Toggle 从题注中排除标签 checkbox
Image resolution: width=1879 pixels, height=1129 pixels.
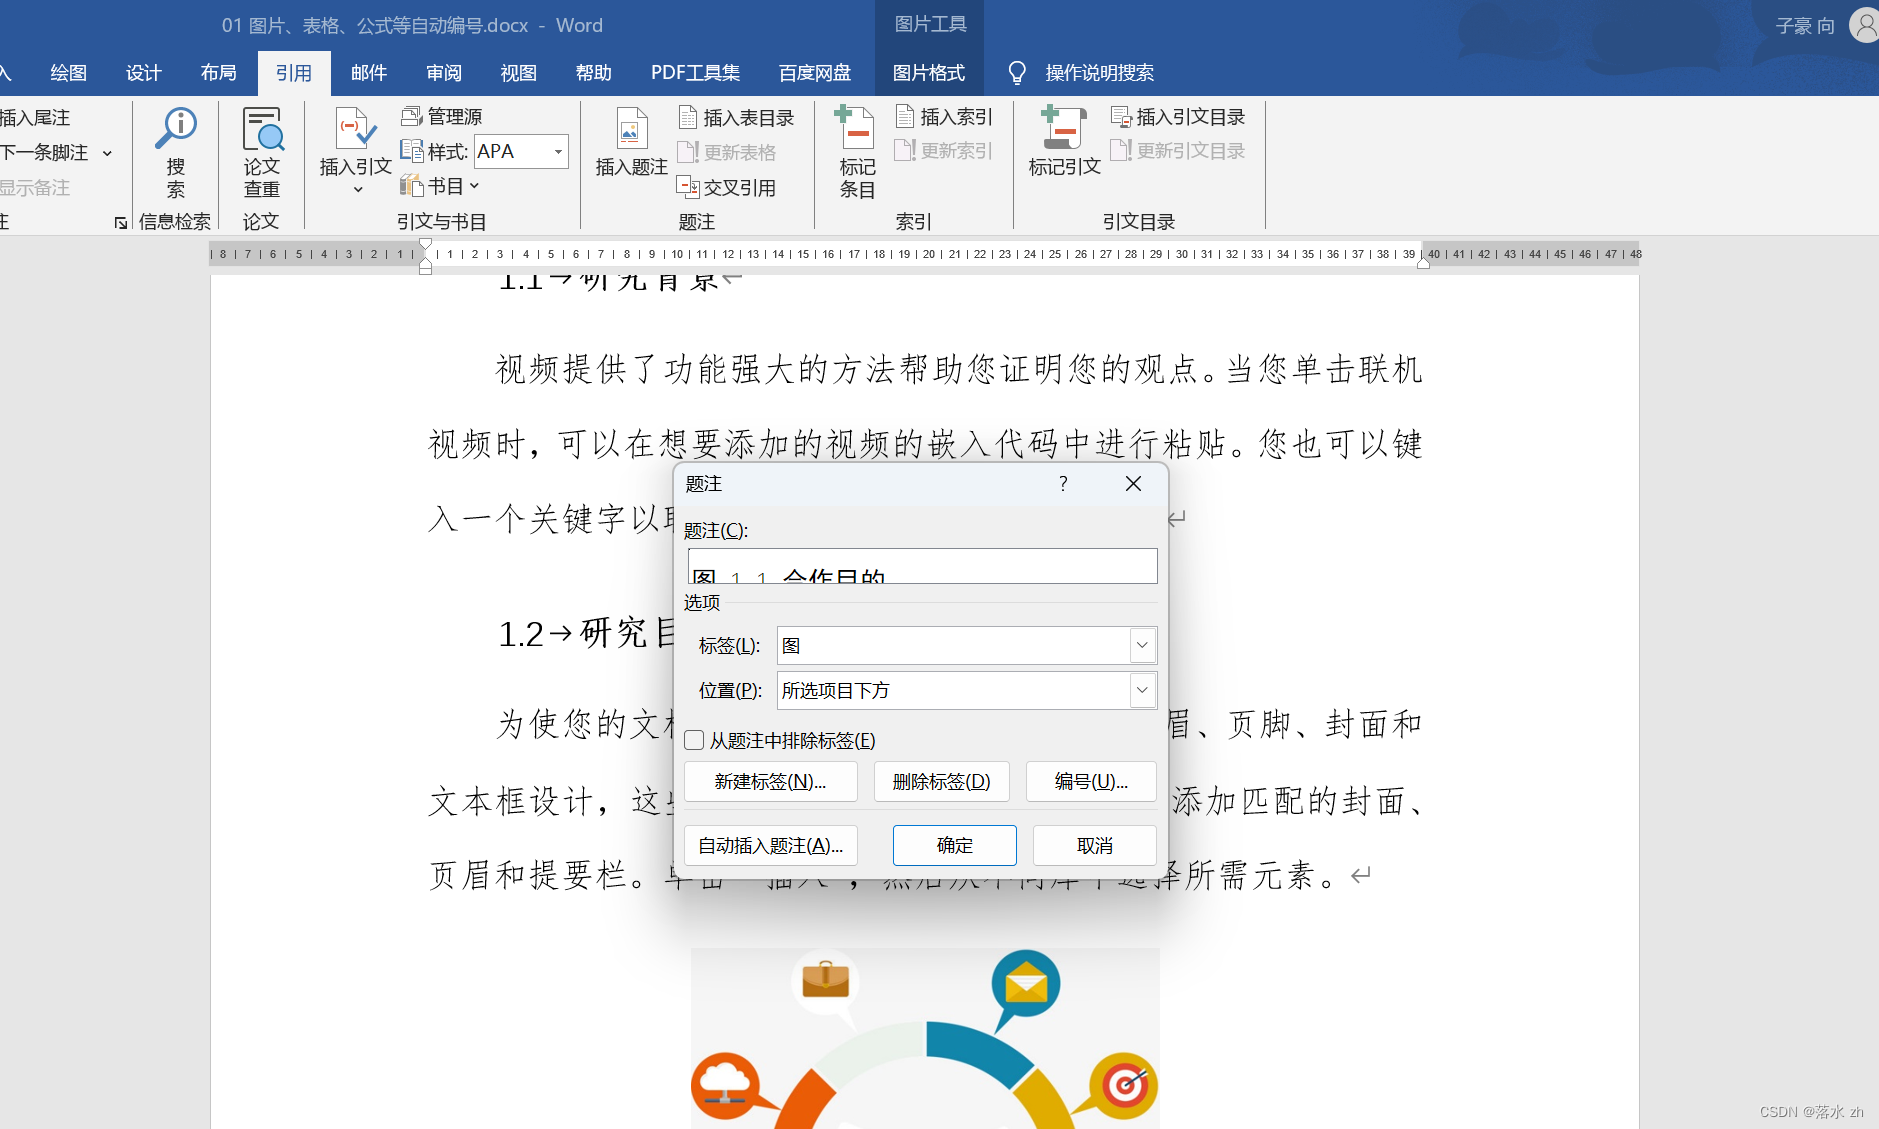tap(694, 741)
